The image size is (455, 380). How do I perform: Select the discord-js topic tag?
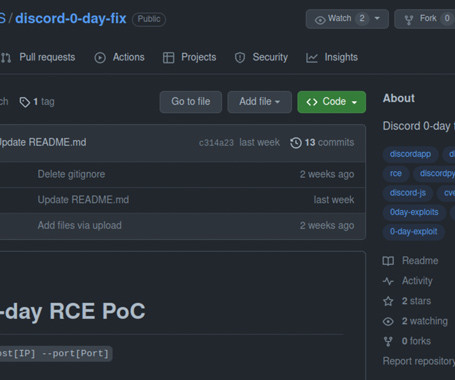(x=408, y=193)
